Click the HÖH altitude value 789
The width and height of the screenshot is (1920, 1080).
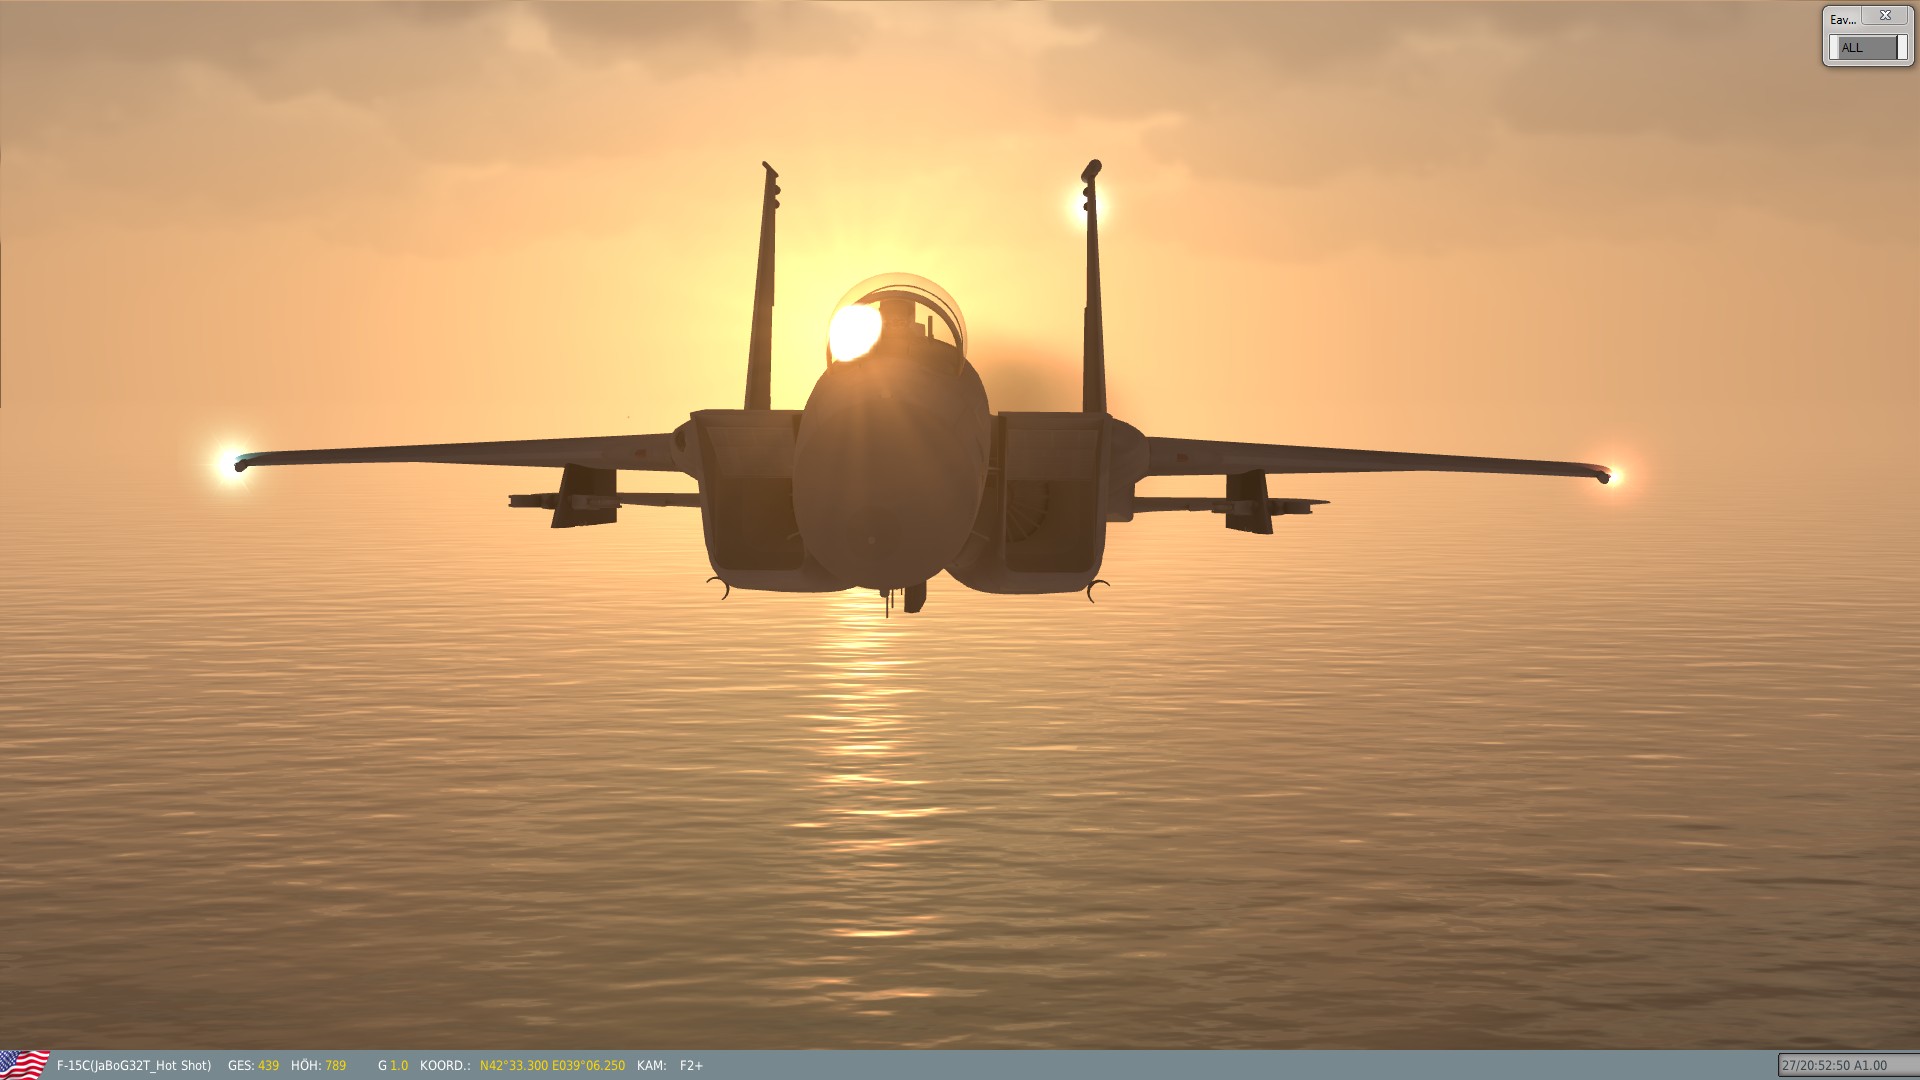(335, 1066)
